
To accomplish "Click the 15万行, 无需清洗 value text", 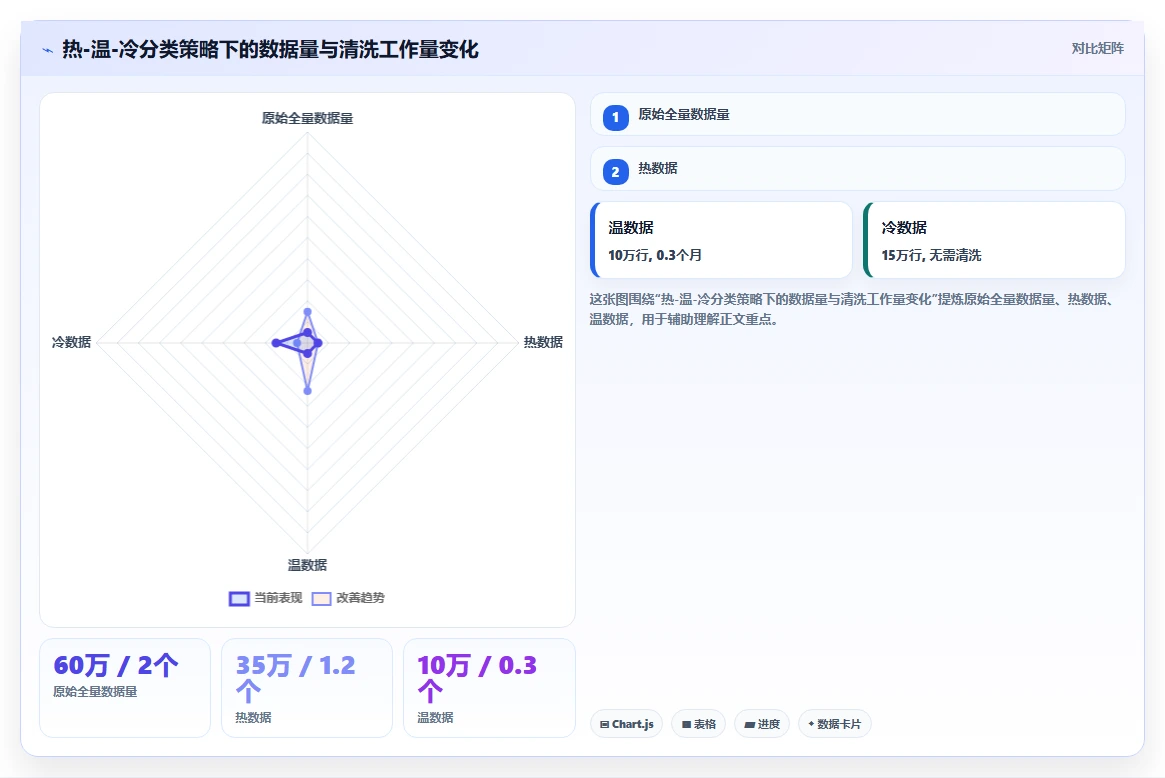I will tap(931, 255).
